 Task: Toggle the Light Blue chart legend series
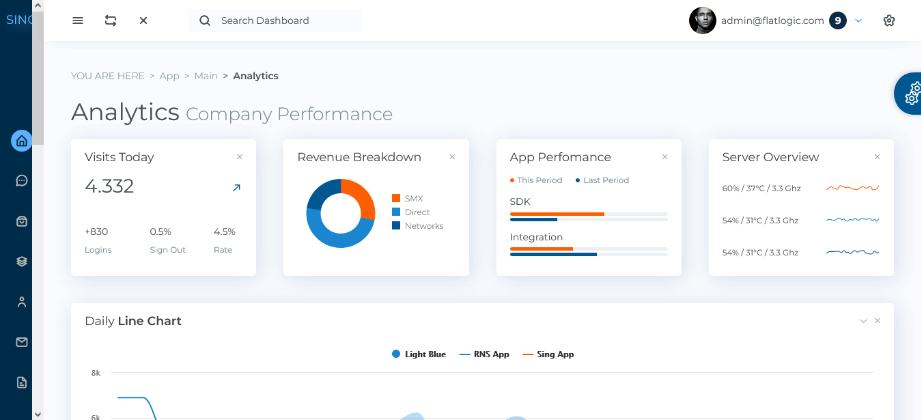(x=419, y=354)
